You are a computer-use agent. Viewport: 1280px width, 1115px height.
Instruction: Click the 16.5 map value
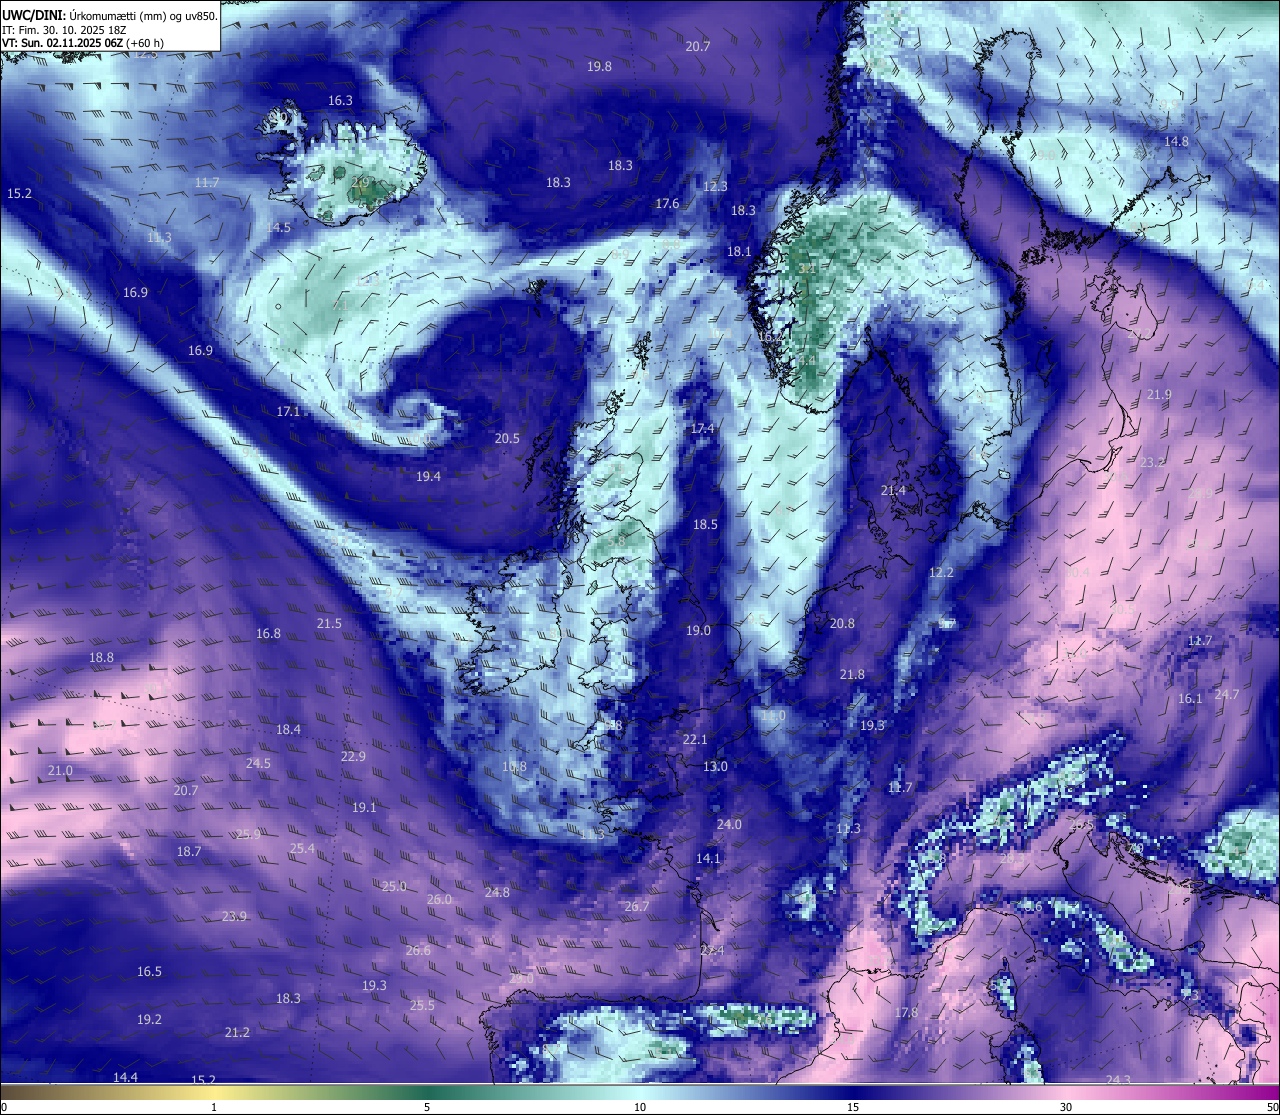[149, 971]
